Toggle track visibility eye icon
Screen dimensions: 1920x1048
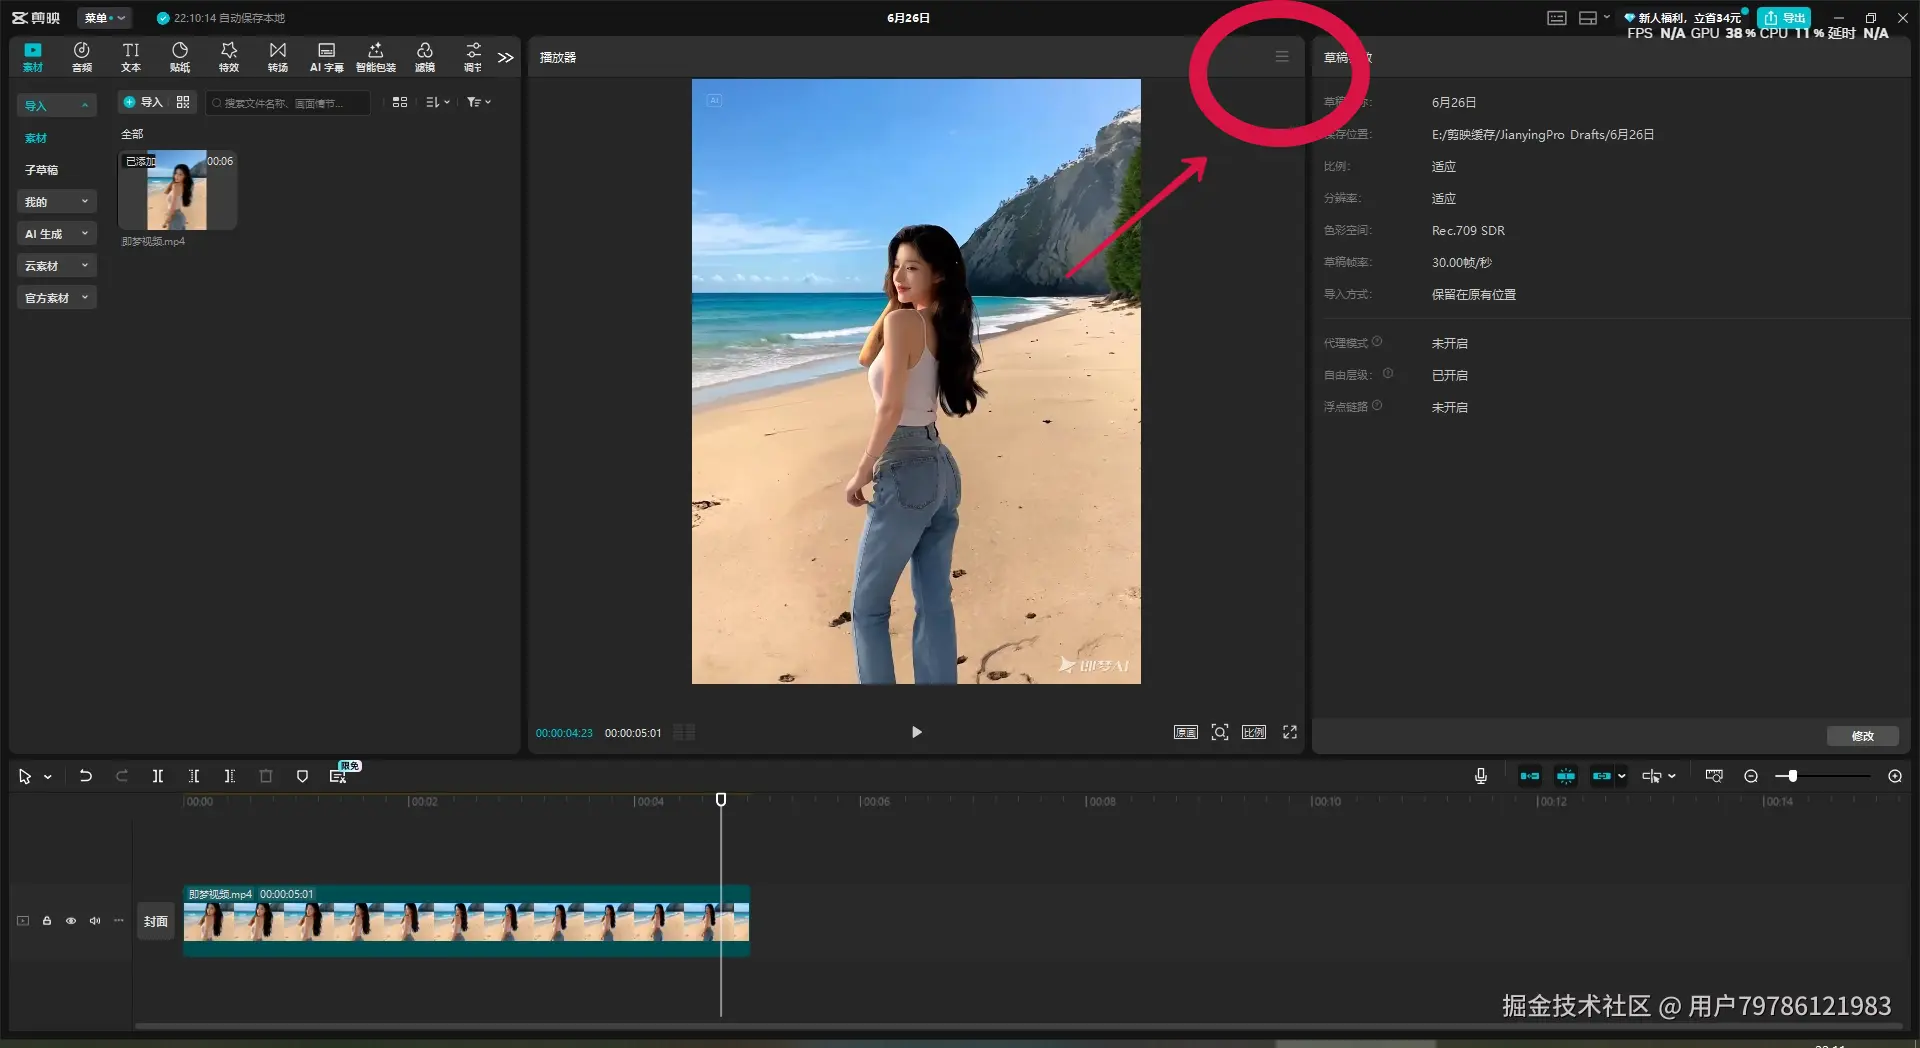[71, 921]
